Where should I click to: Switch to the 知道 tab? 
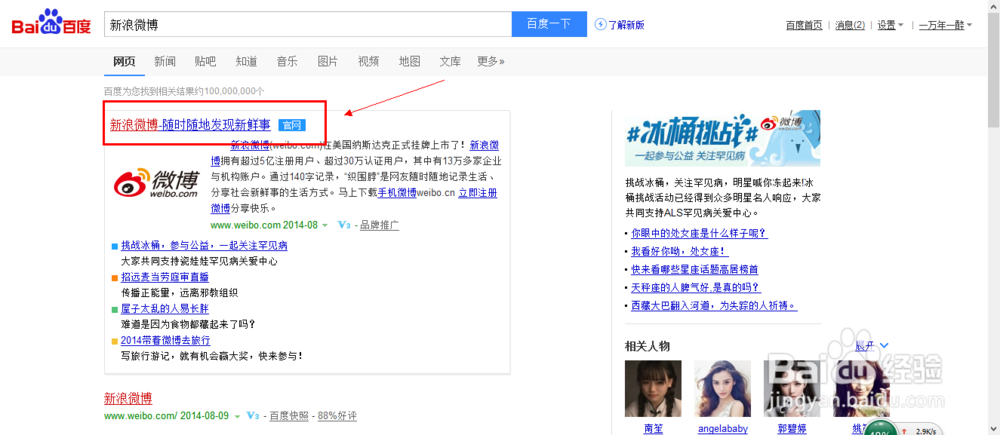246,62
